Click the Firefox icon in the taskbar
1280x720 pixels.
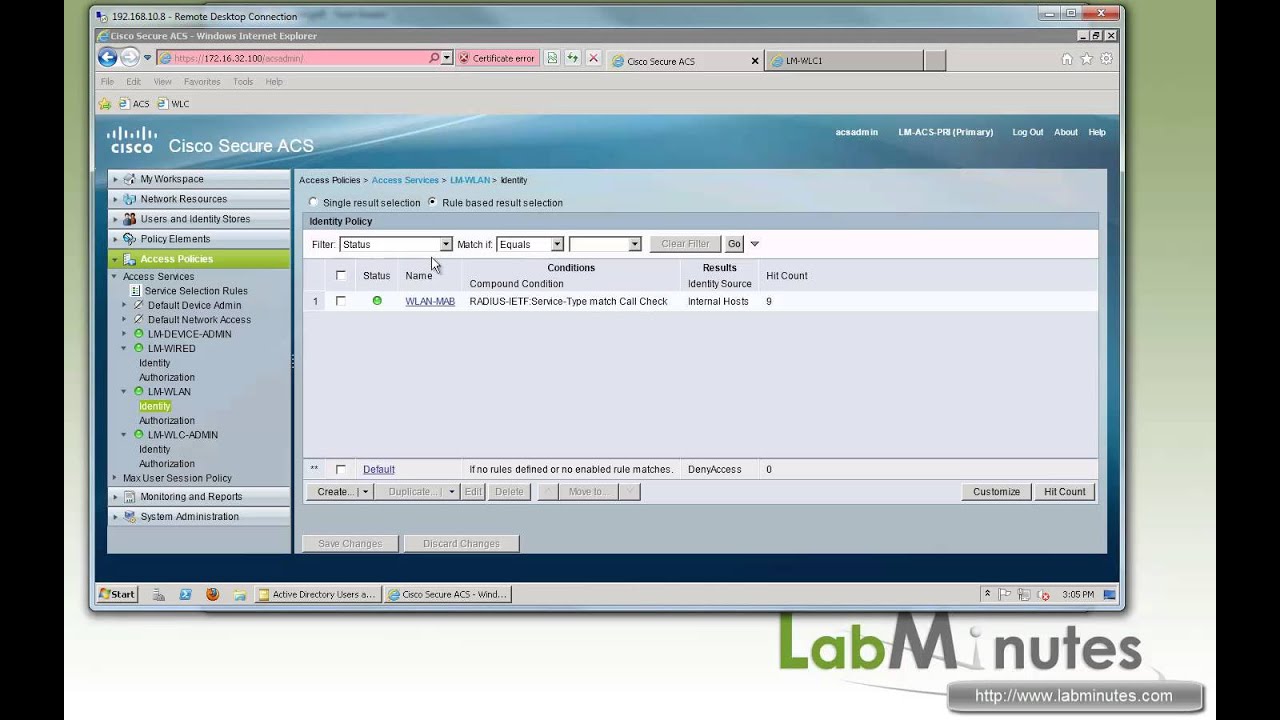[212, 594]
